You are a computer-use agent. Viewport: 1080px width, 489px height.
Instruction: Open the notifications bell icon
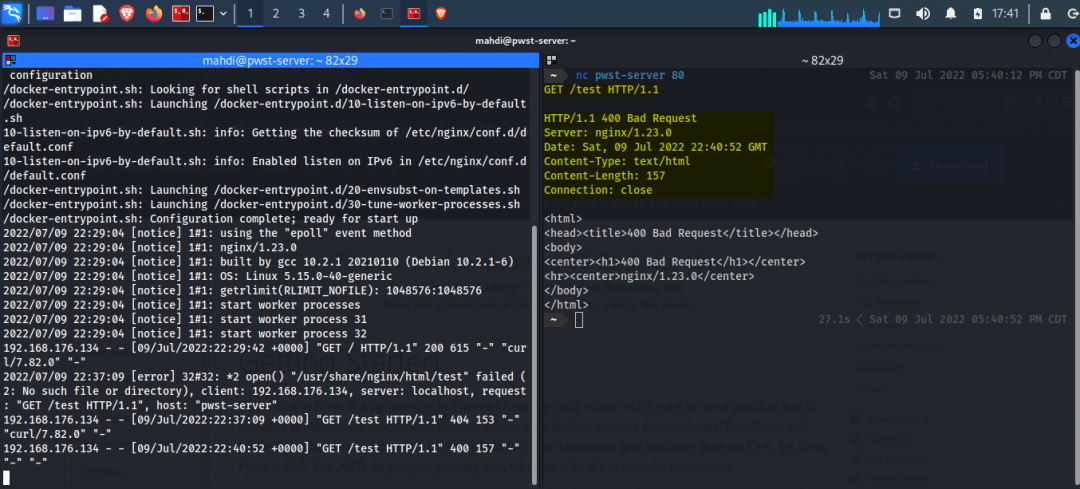click(951, 13)
